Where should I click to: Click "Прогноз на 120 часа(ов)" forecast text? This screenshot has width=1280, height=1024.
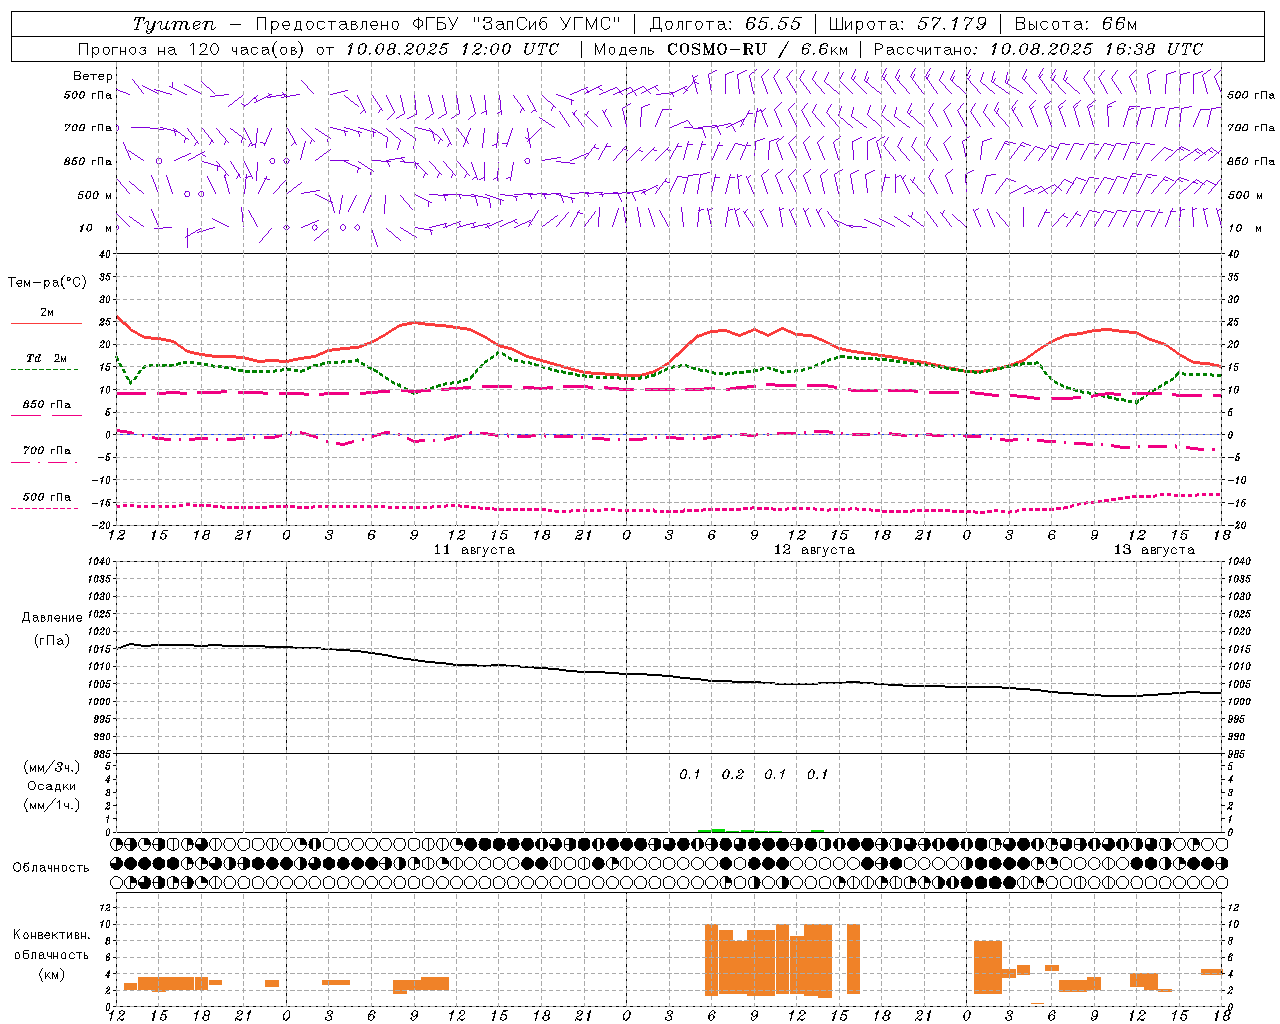click(193, 49)
